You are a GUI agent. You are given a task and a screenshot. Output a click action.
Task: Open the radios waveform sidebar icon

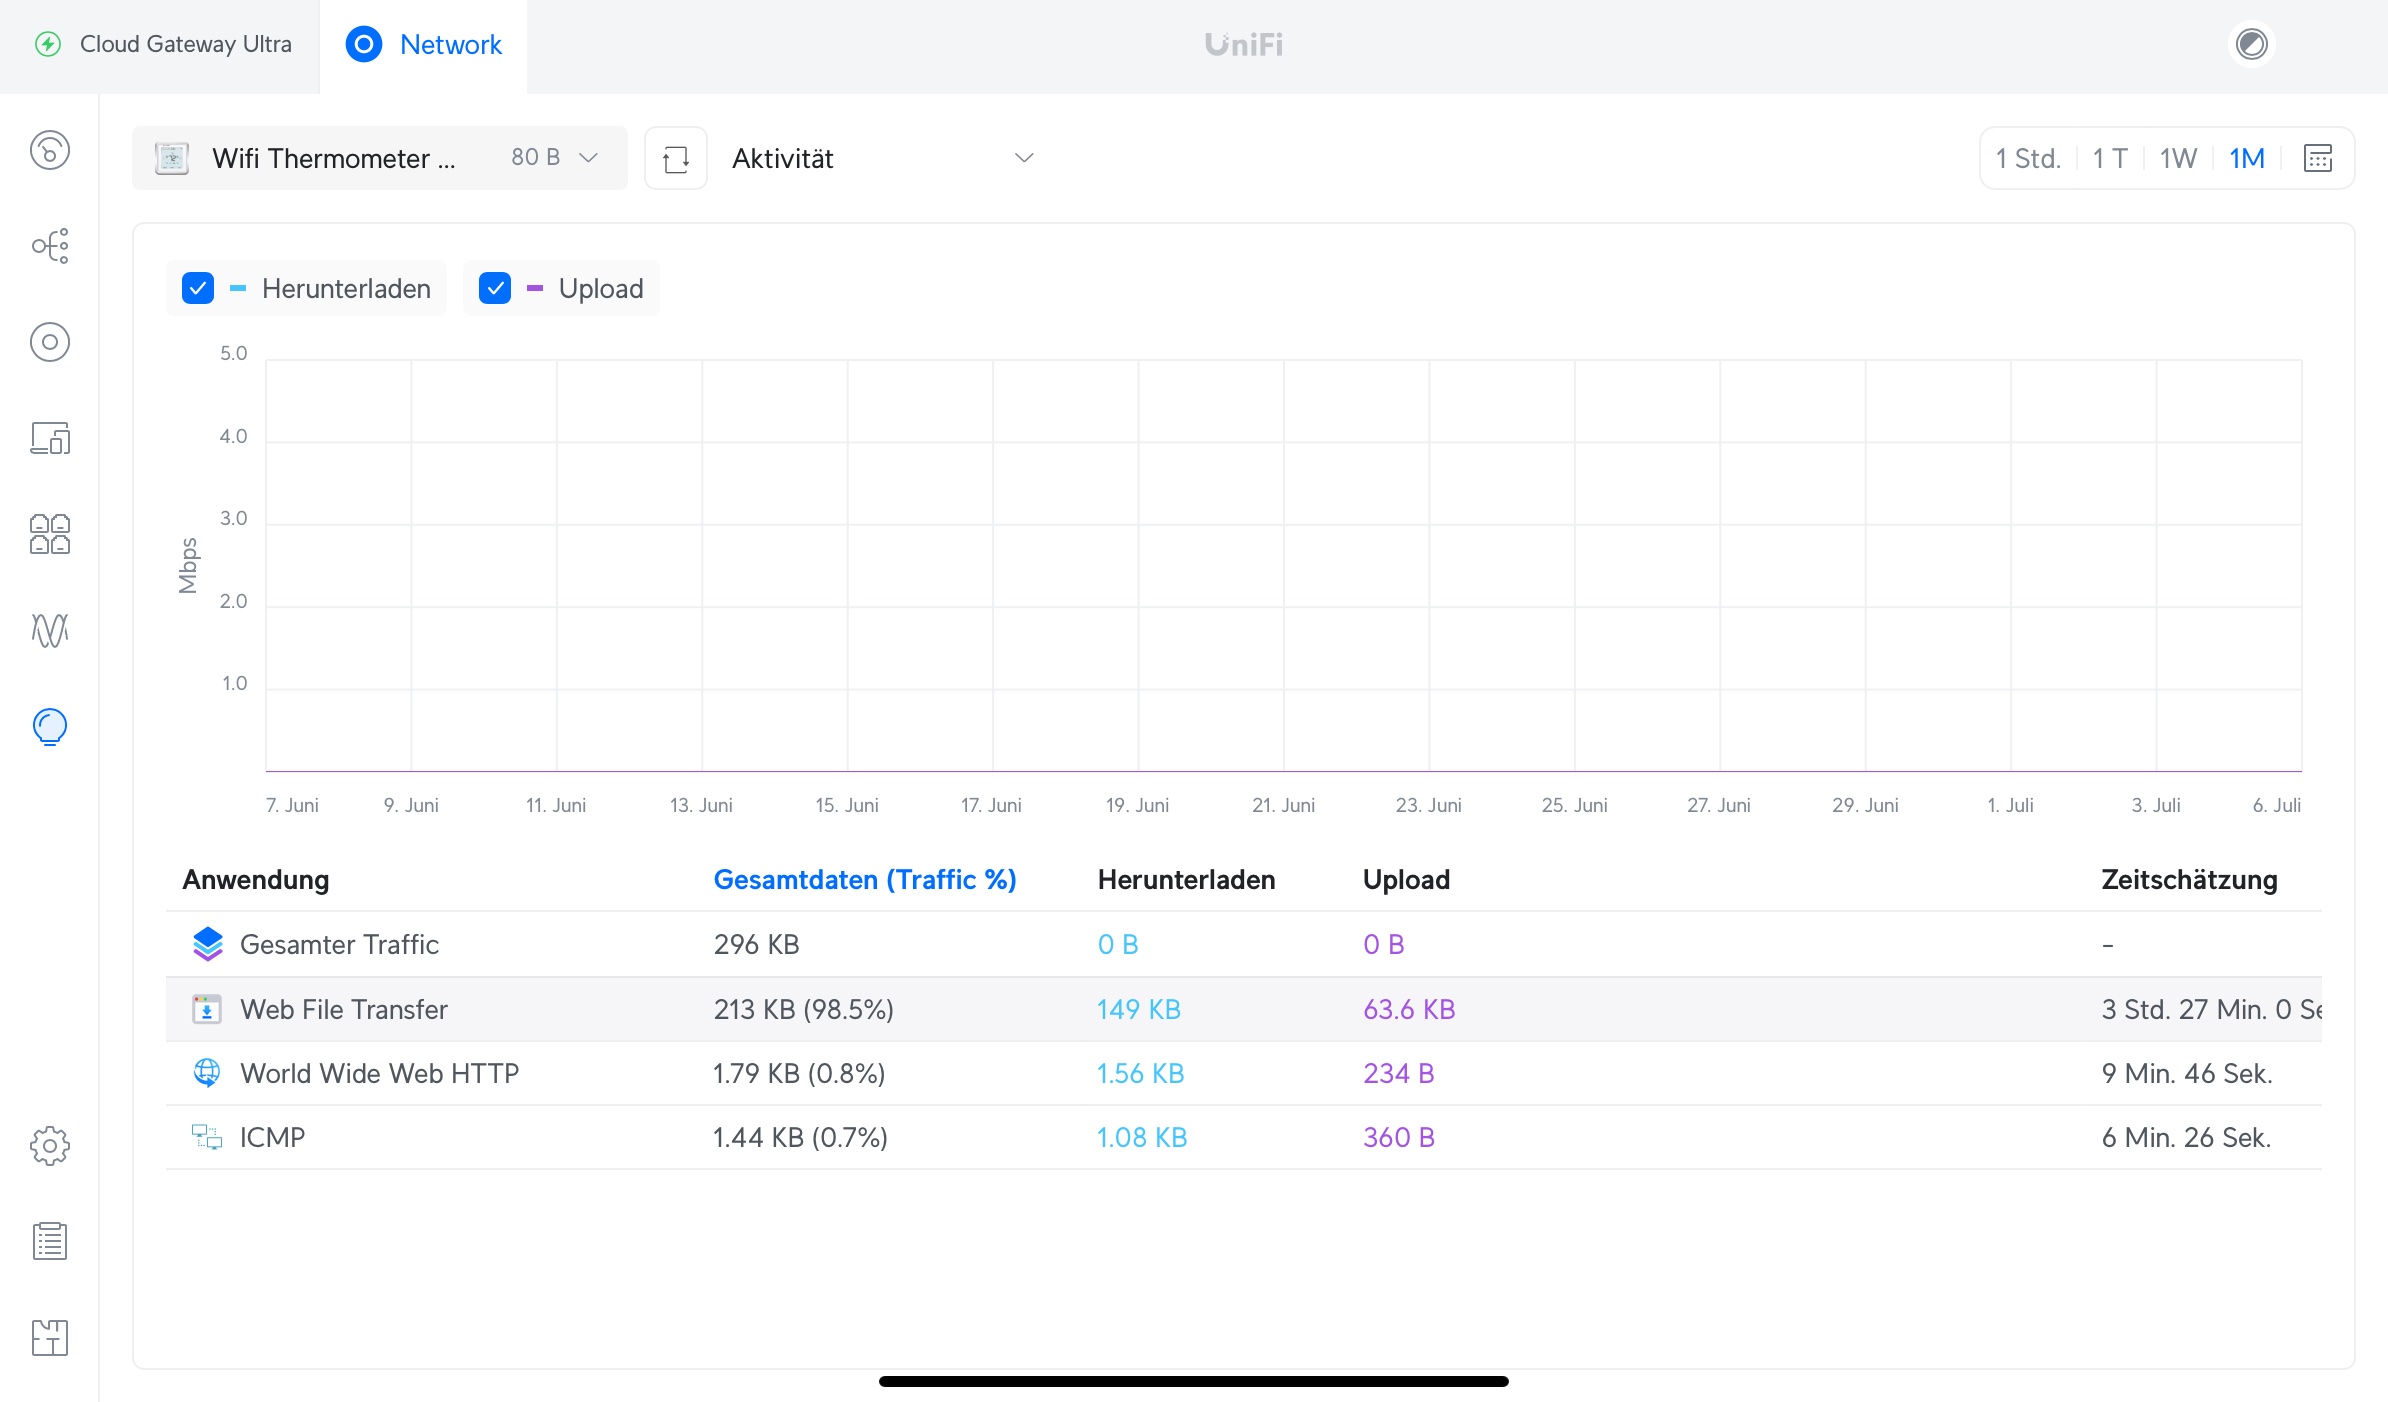(50, 630)
